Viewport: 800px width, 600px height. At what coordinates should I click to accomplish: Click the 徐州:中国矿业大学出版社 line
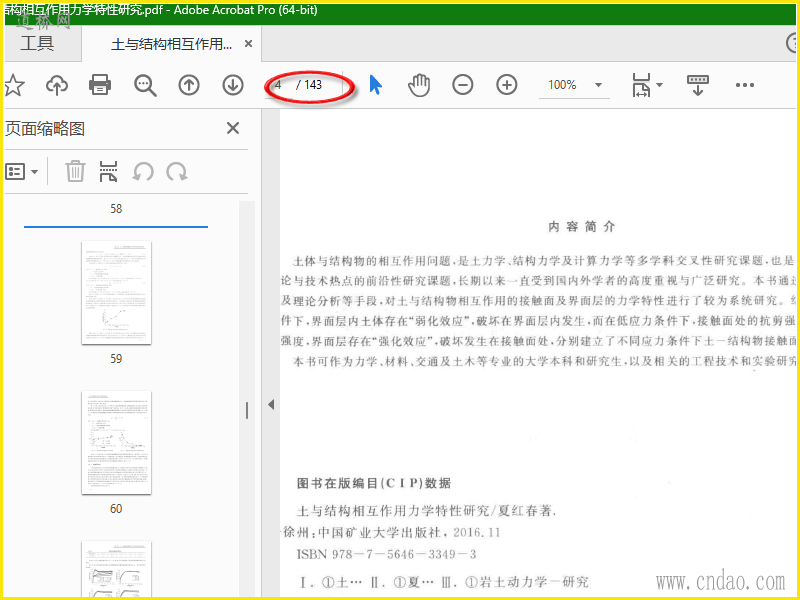(x=391, y=533)
